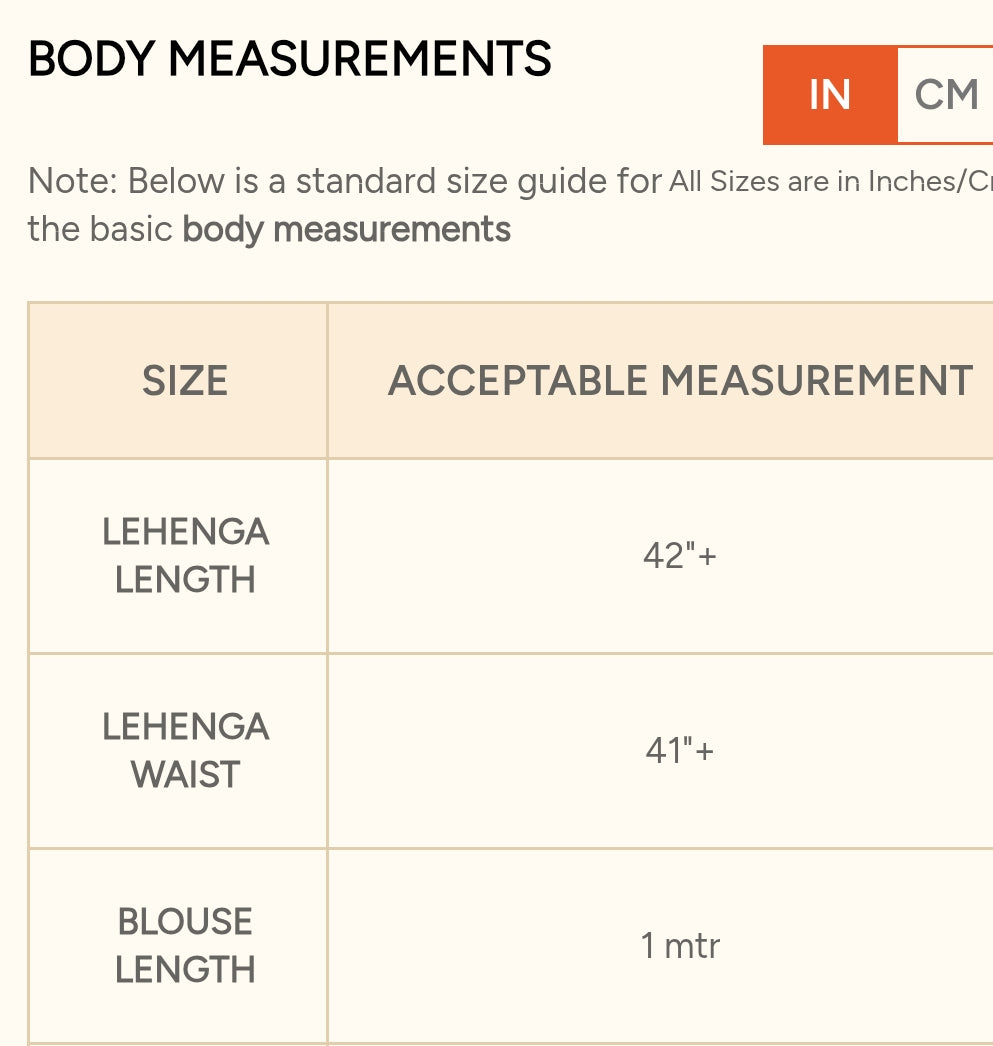Click the SIZE column header
Image resolution: width=993 pixels, height=1046 pixels.
[185, 381]
